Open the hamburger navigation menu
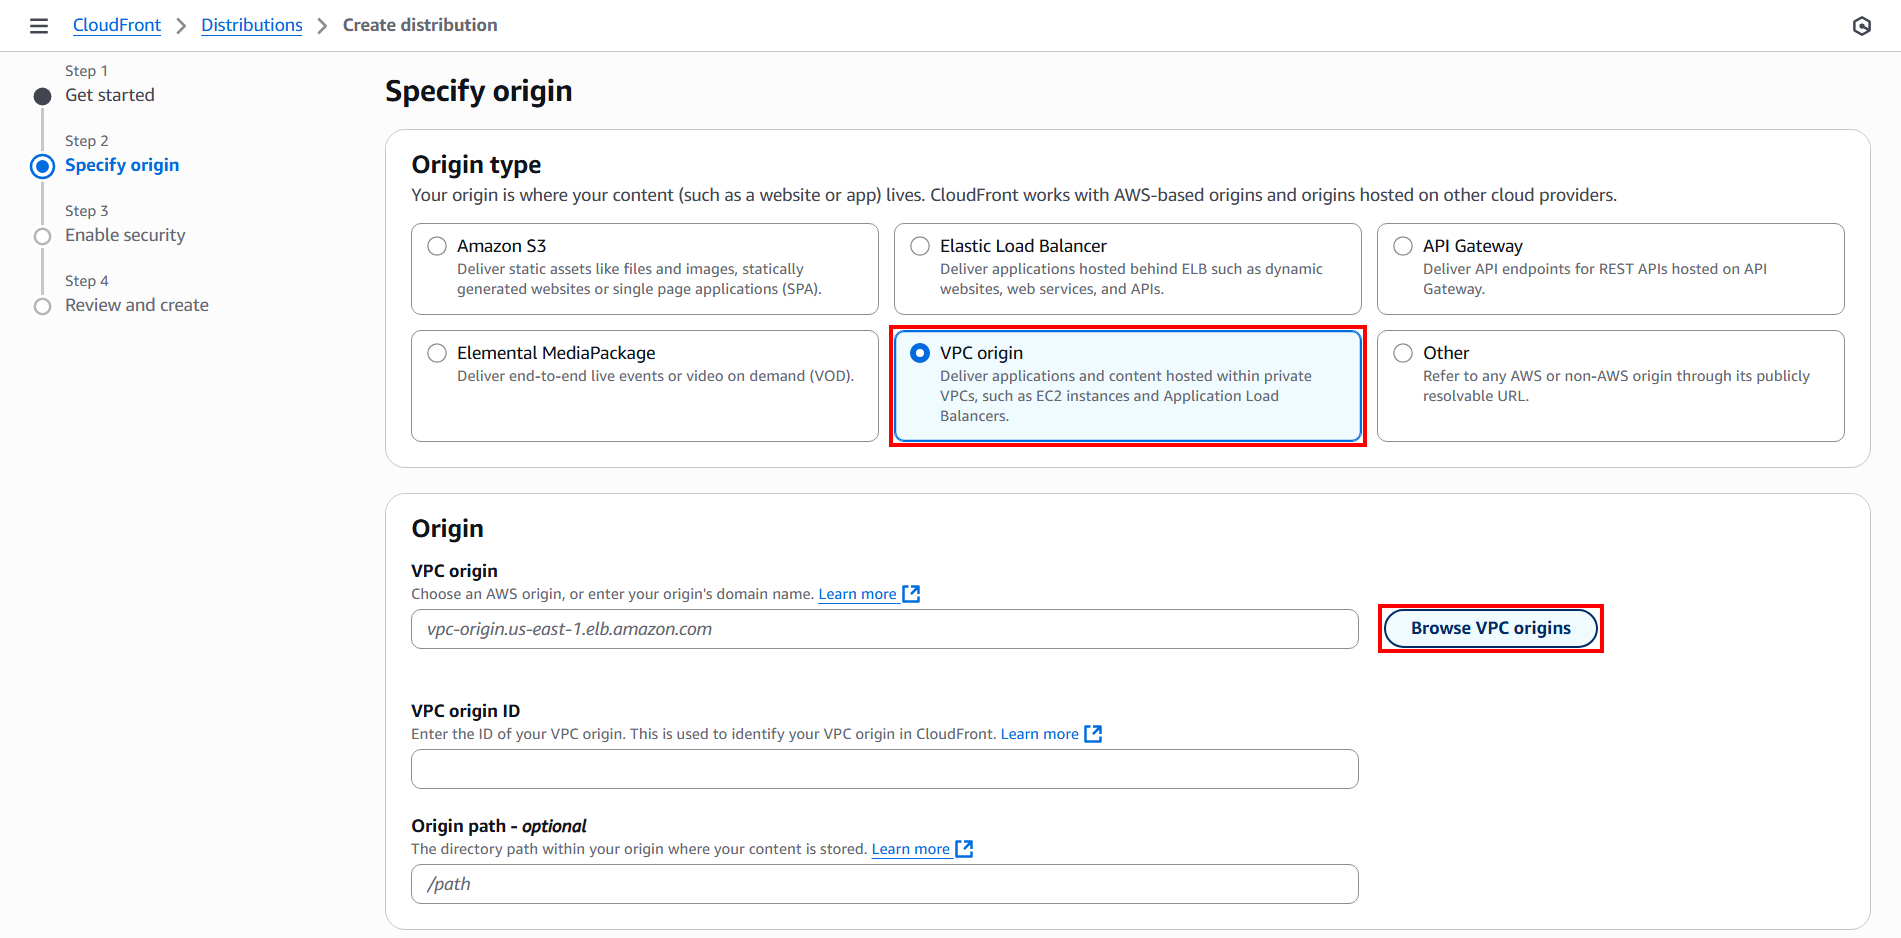 (39, 26)
